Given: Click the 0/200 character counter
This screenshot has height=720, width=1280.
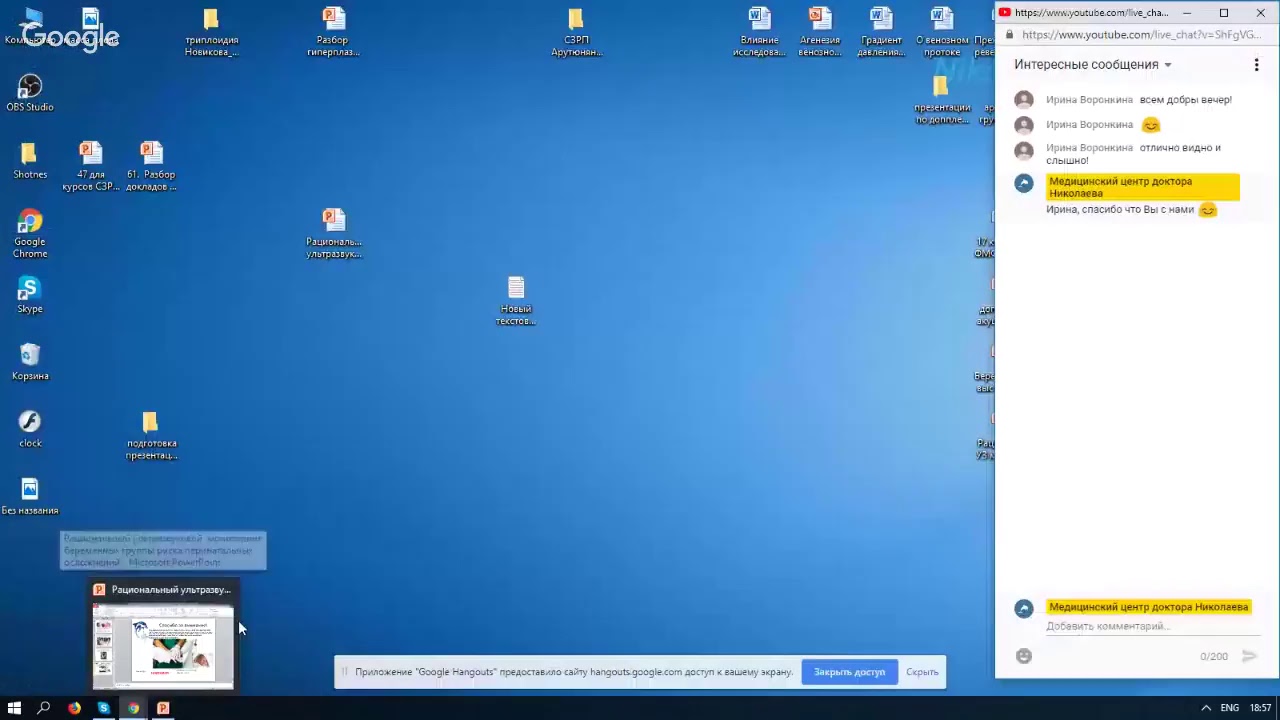Looking at the screenshot, I should point(1213,656).
